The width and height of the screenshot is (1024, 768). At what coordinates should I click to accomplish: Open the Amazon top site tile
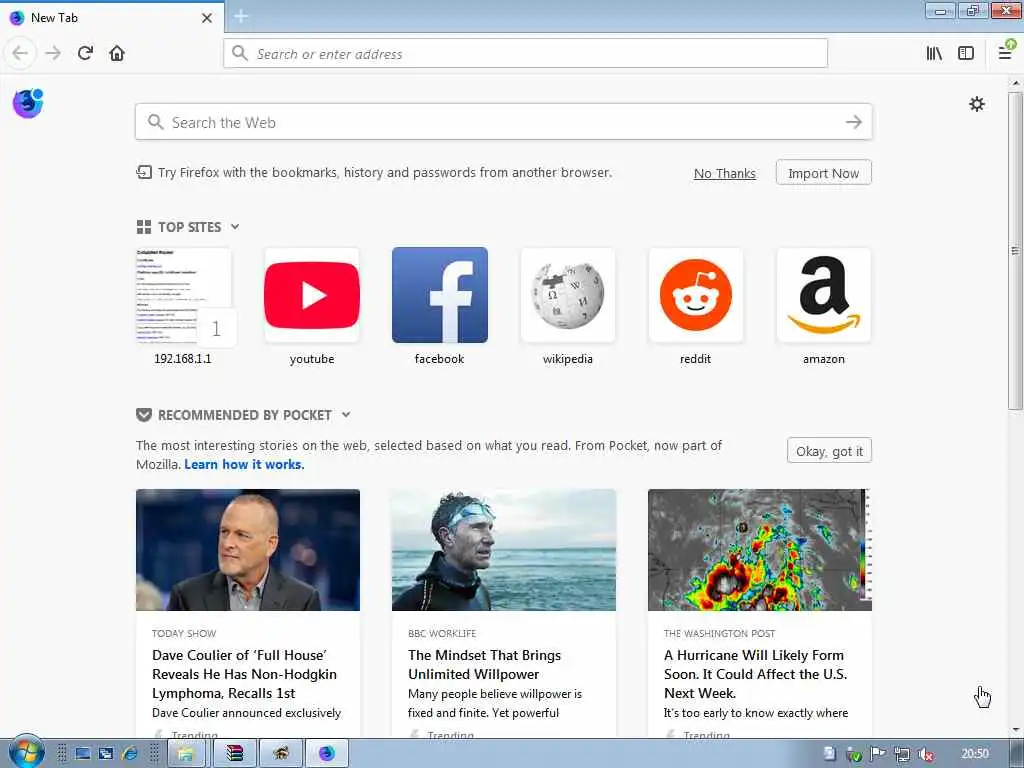824,306
